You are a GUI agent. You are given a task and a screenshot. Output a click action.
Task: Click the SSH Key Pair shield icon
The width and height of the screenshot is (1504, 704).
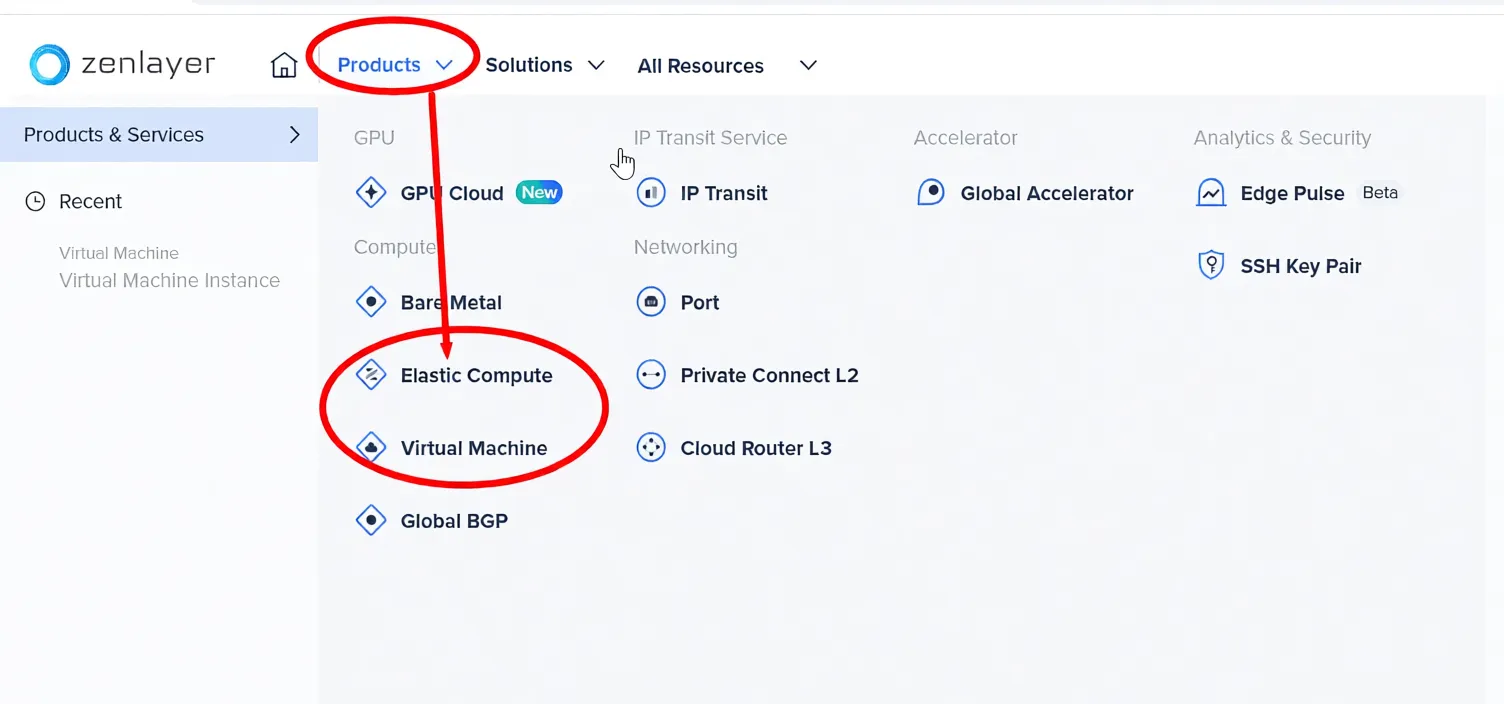pyautogui.click(x=1211, y=266)
